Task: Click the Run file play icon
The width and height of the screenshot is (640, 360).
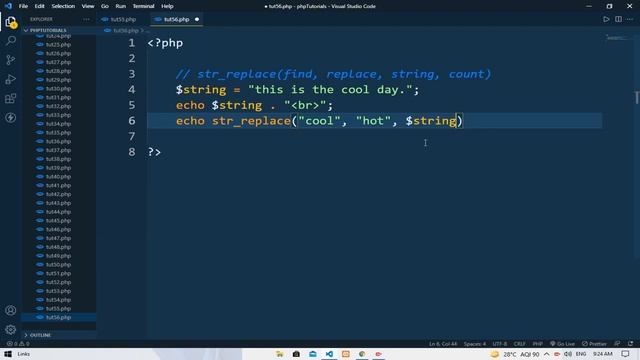Action: click(606, 19)
